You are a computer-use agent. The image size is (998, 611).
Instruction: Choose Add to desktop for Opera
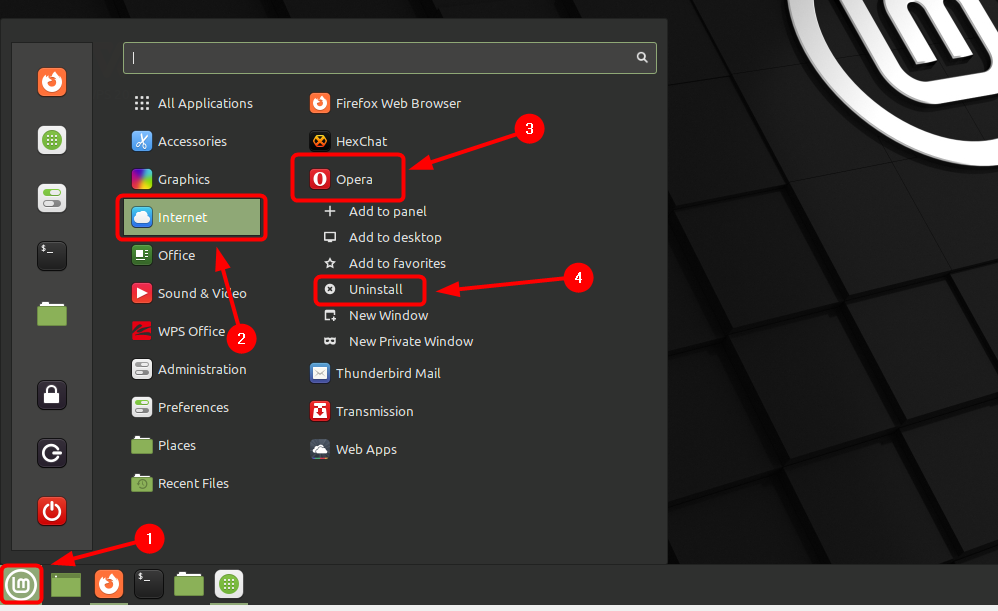[x=383, y=237]
